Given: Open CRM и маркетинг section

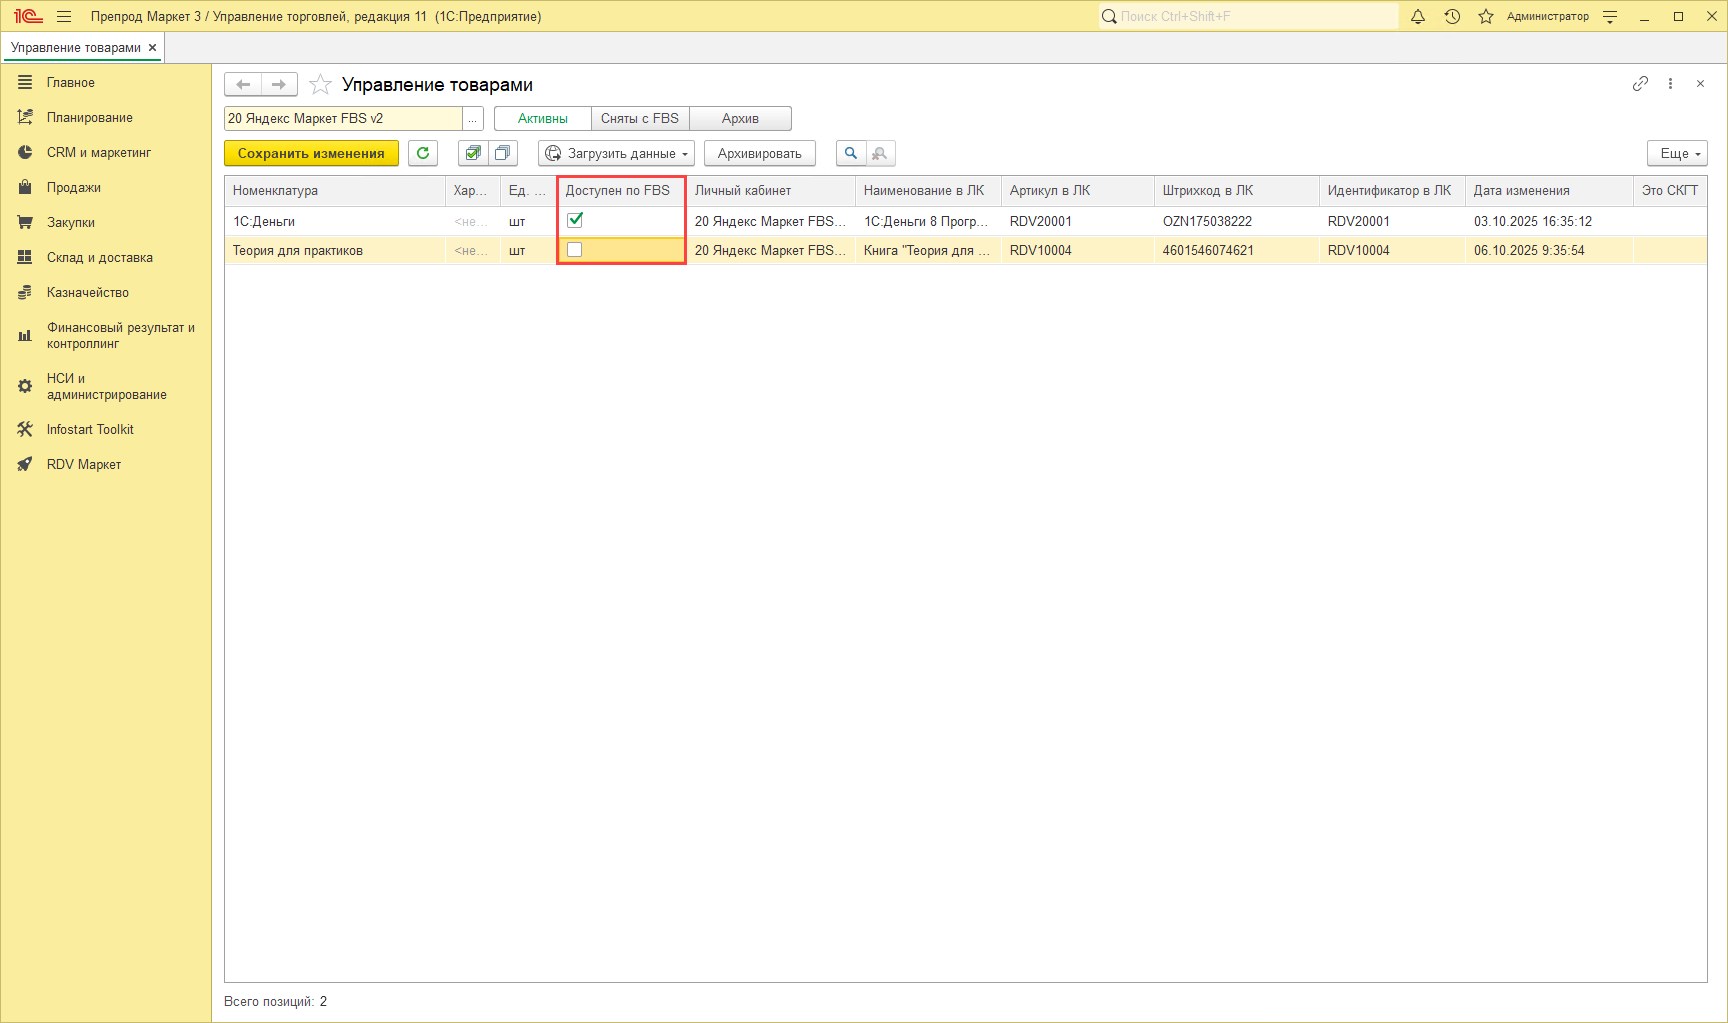Looking at the screenshot, I should tap(106, 153).
